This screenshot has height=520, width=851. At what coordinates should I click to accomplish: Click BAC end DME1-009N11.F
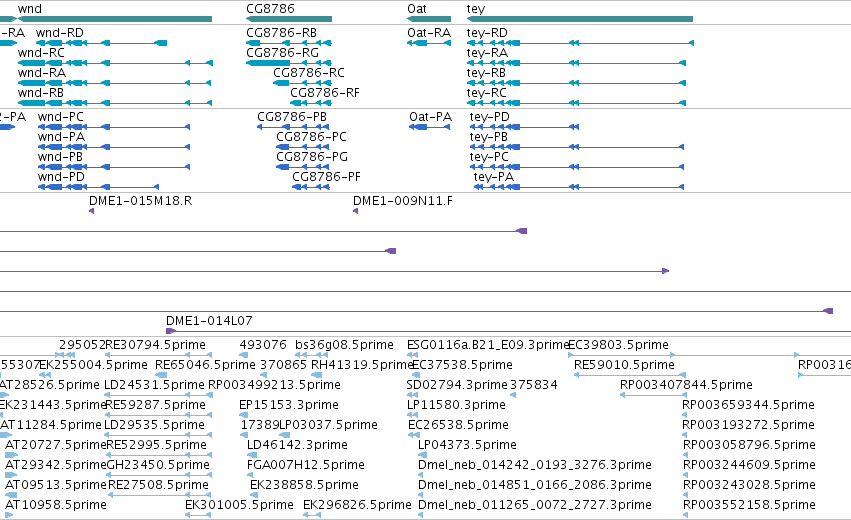click(403, 201)
